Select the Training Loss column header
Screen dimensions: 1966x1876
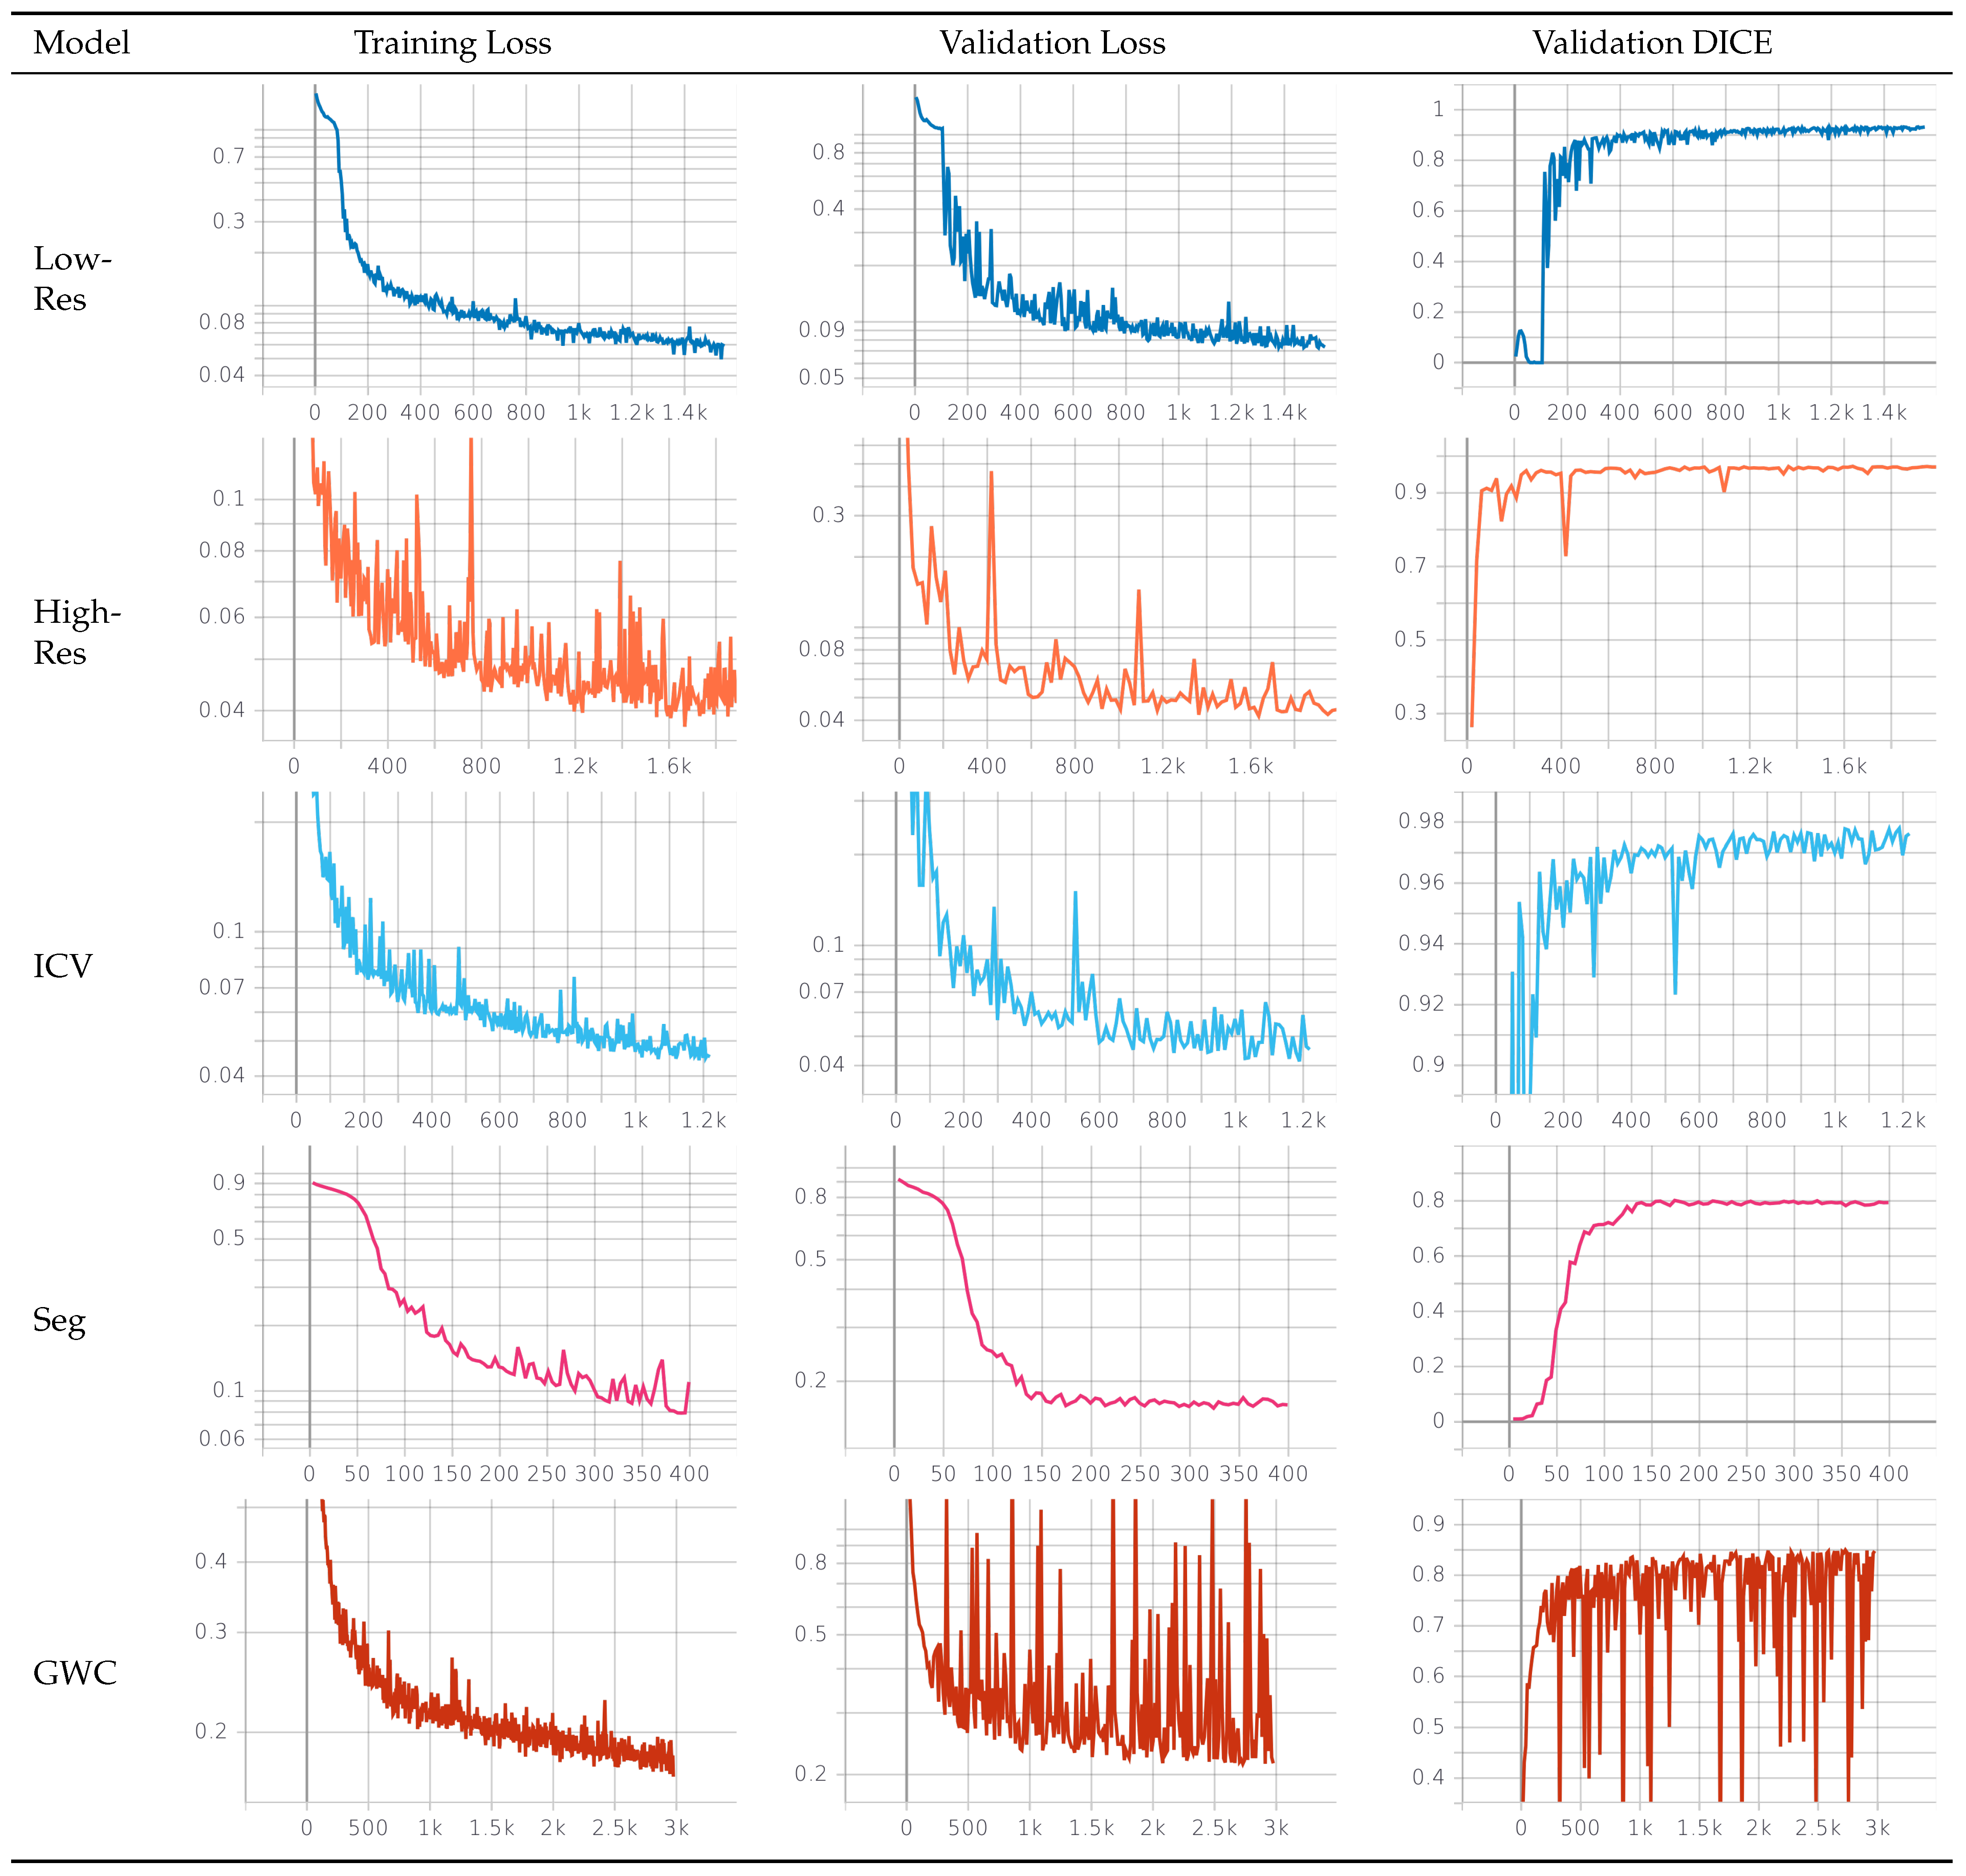[455, 42]
